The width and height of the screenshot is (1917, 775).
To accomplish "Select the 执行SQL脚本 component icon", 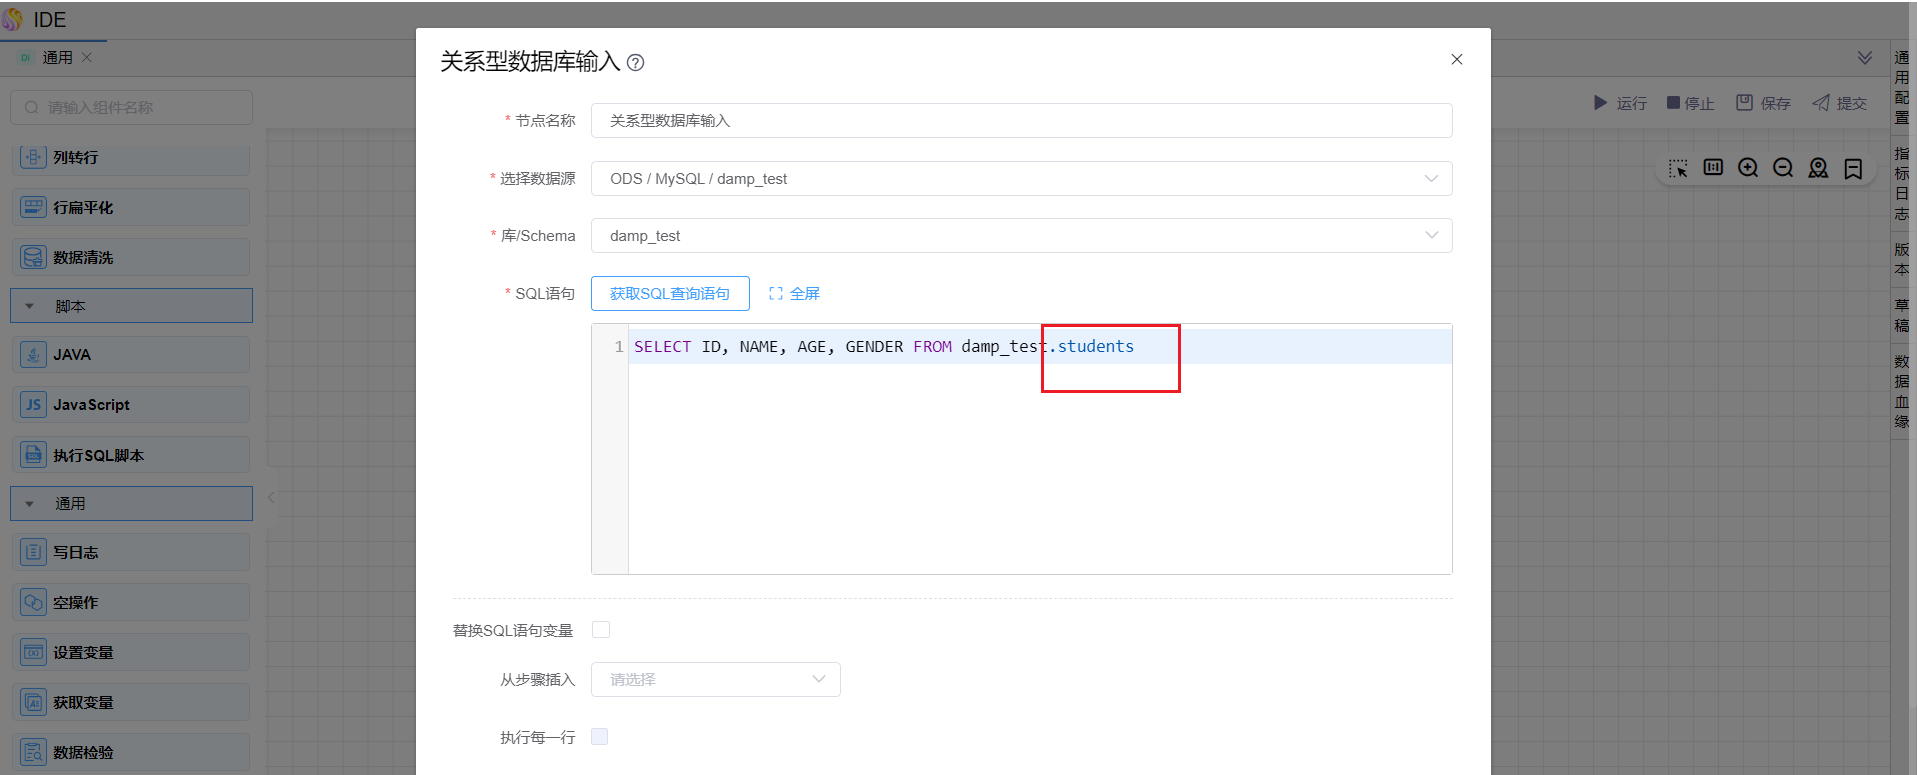I will [x=33, y=455].
